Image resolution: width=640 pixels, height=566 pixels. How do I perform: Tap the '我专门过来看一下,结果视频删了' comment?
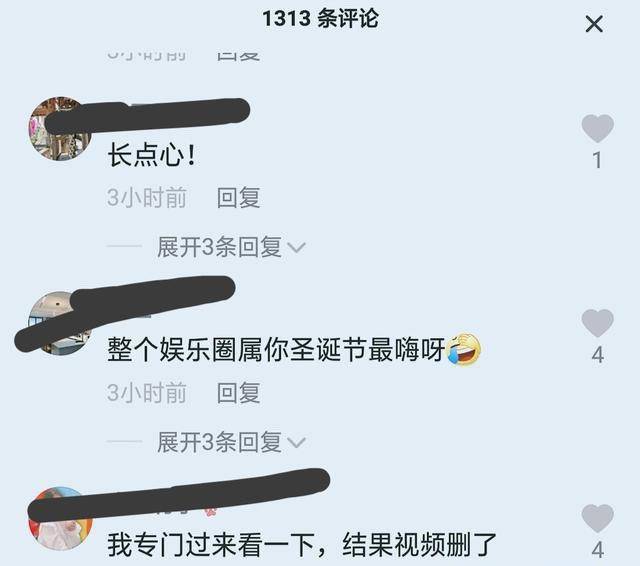[x=302, y=545]
